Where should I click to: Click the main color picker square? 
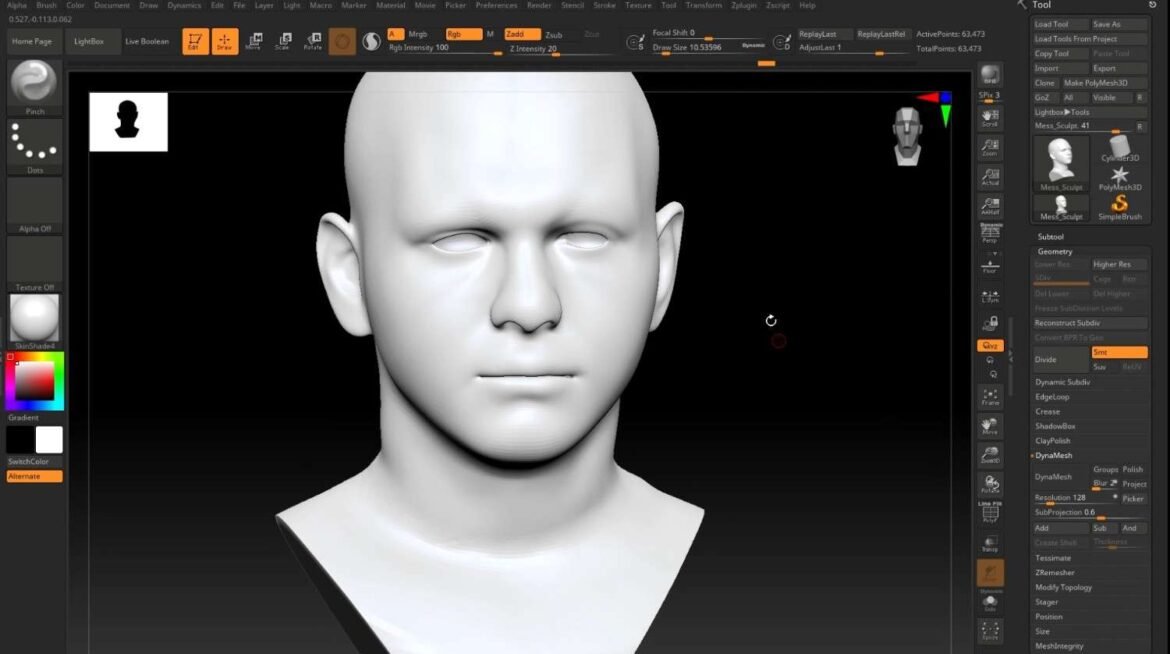(33, 381)
